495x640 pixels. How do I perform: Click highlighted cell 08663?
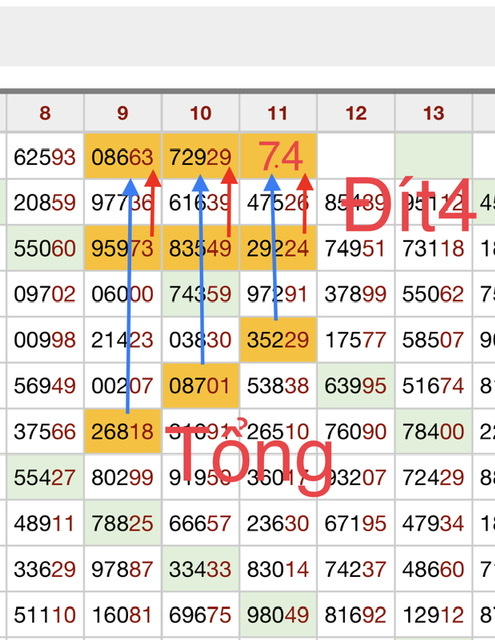pyautogui.click(x=123, y=157)
